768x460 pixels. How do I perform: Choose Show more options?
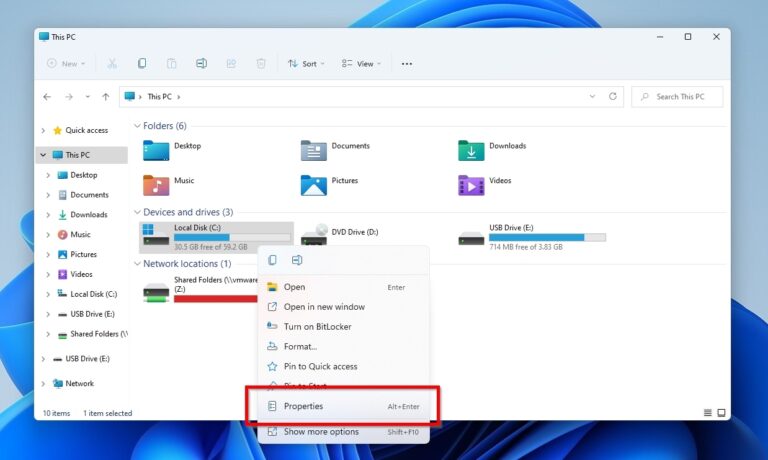pos(343,432)
